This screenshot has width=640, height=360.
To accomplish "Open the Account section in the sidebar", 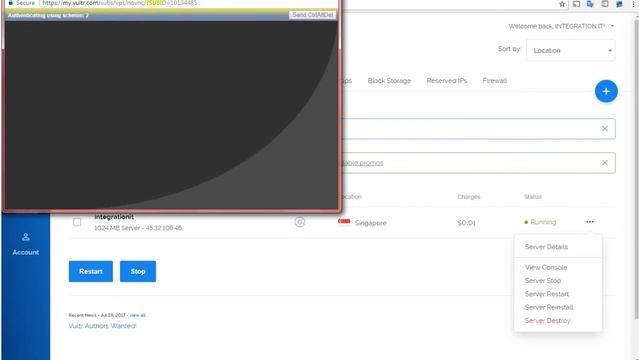I will [x=25, y=244].
